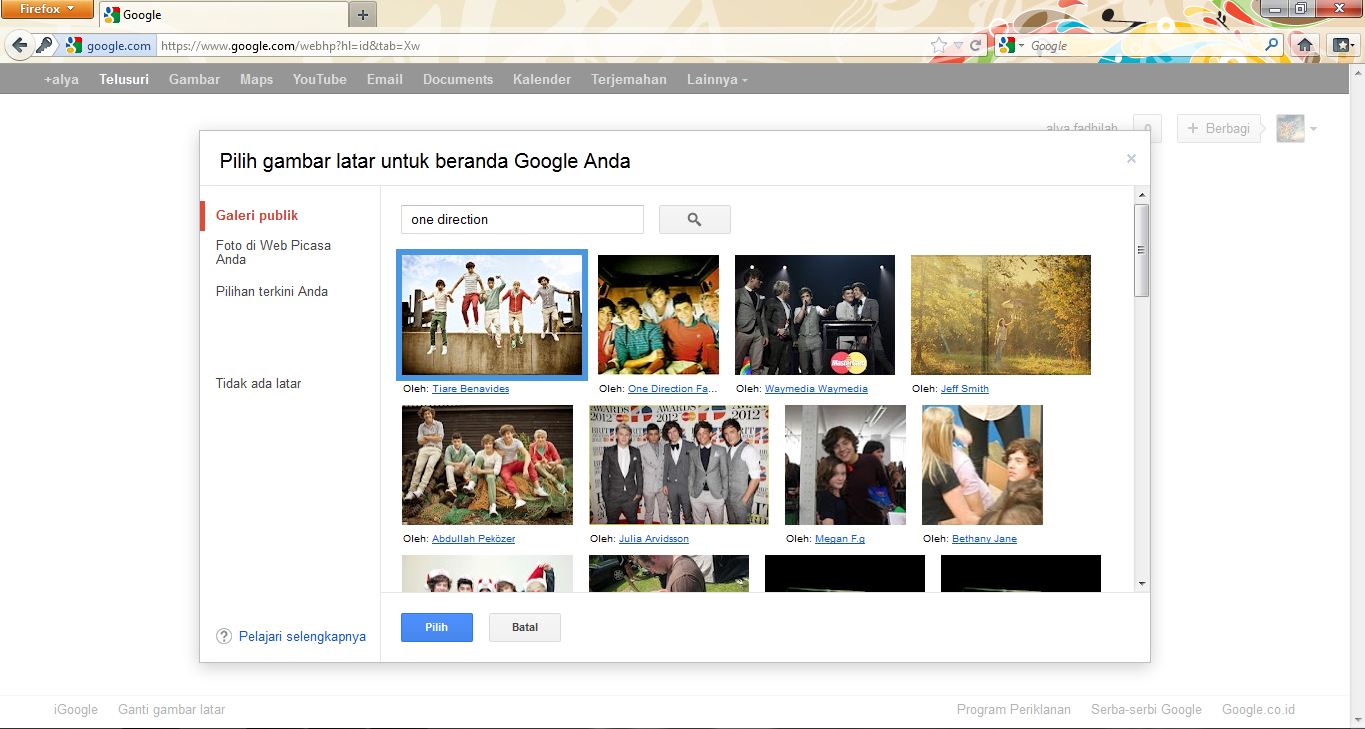Click the Berbagi share button
This screenshot has height=729, width=1365.
pos(1219,128)
